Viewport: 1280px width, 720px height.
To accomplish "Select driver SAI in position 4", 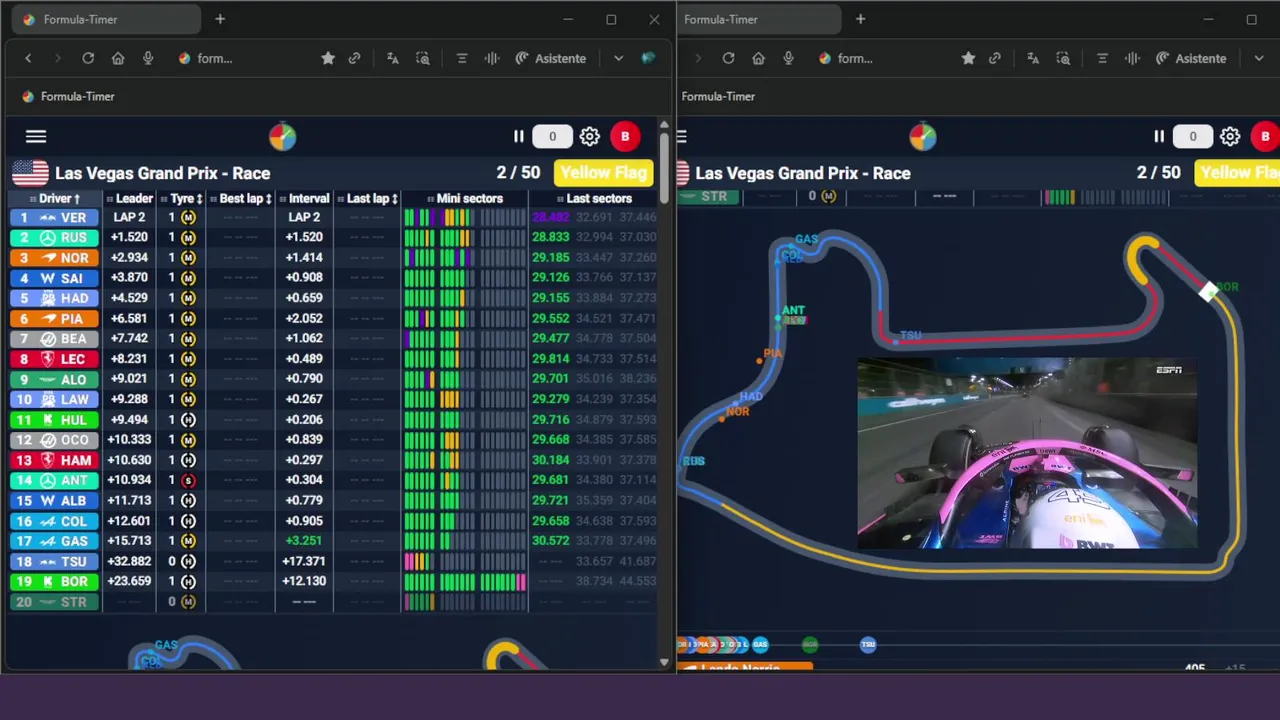I will pos(55,278).
